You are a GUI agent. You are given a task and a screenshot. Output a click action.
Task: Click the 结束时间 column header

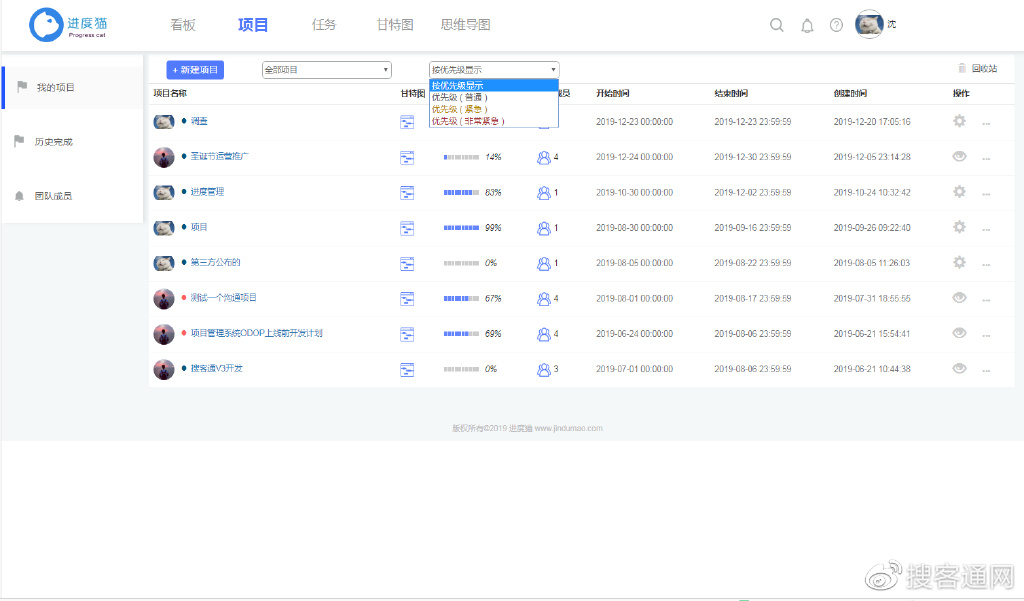(x=731, y=93)
